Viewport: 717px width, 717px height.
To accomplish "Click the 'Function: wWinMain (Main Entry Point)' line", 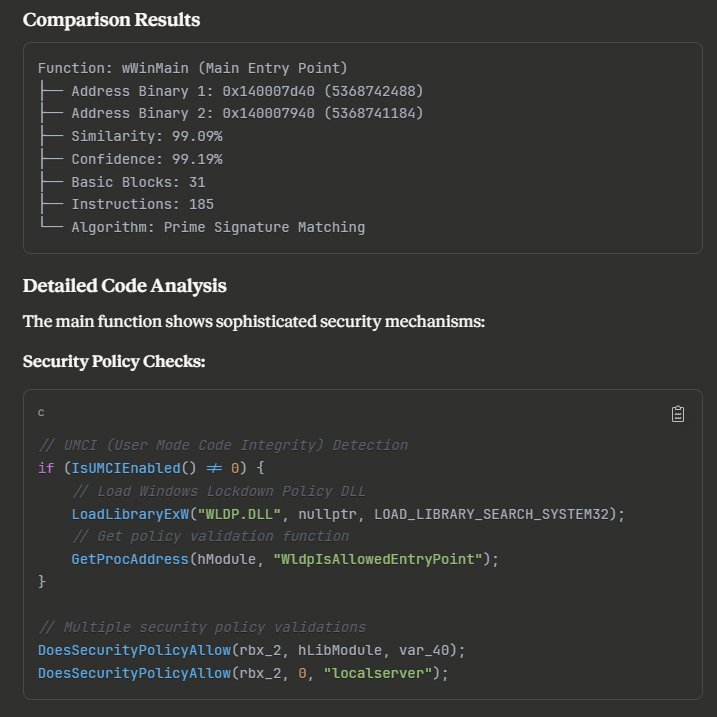I will tap(192, 68).
